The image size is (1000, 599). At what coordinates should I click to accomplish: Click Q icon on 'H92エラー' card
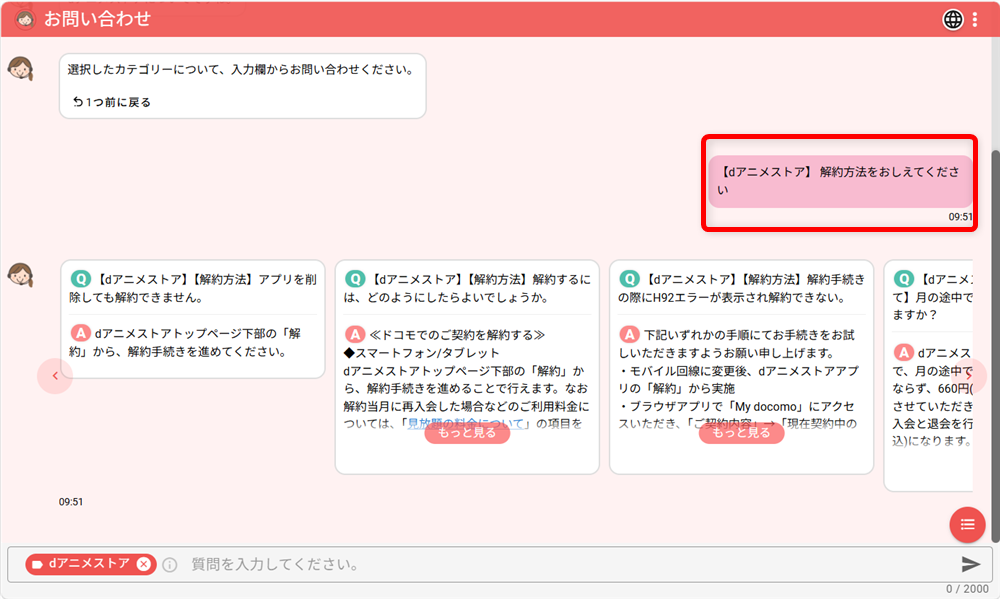(x=629, y=279)
